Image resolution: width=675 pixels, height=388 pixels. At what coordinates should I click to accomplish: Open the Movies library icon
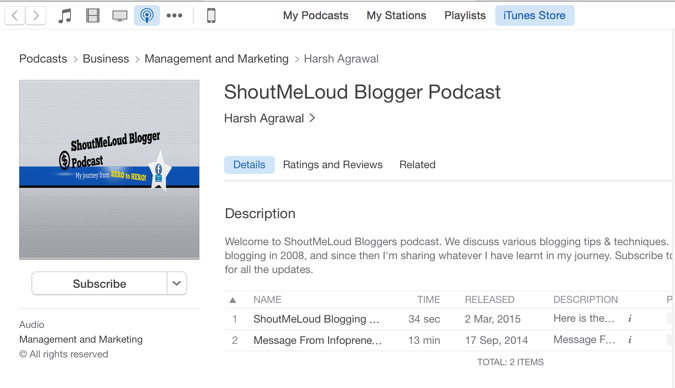93,16
